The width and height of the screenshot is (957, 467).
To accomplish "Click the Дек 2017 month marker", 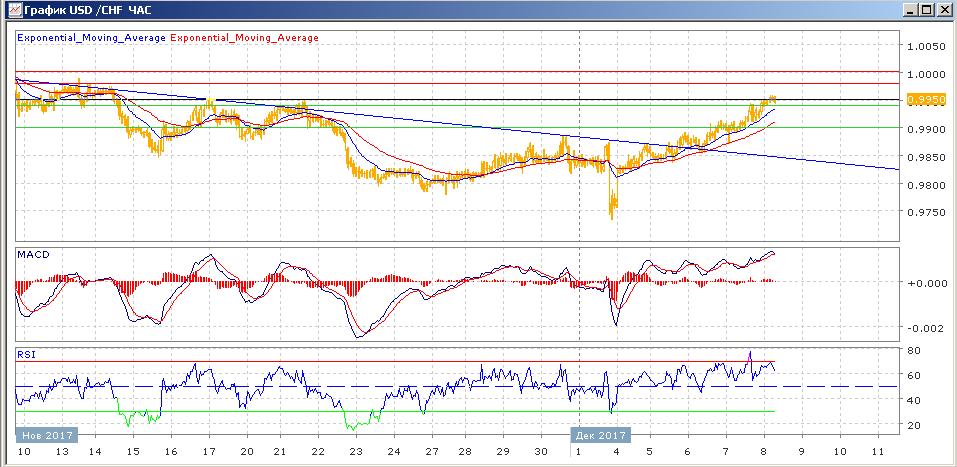I will tap(601, 435).
